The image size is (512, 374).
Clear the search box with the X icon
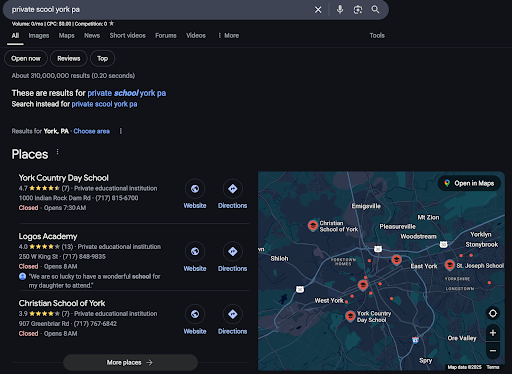tap(318, 10)
